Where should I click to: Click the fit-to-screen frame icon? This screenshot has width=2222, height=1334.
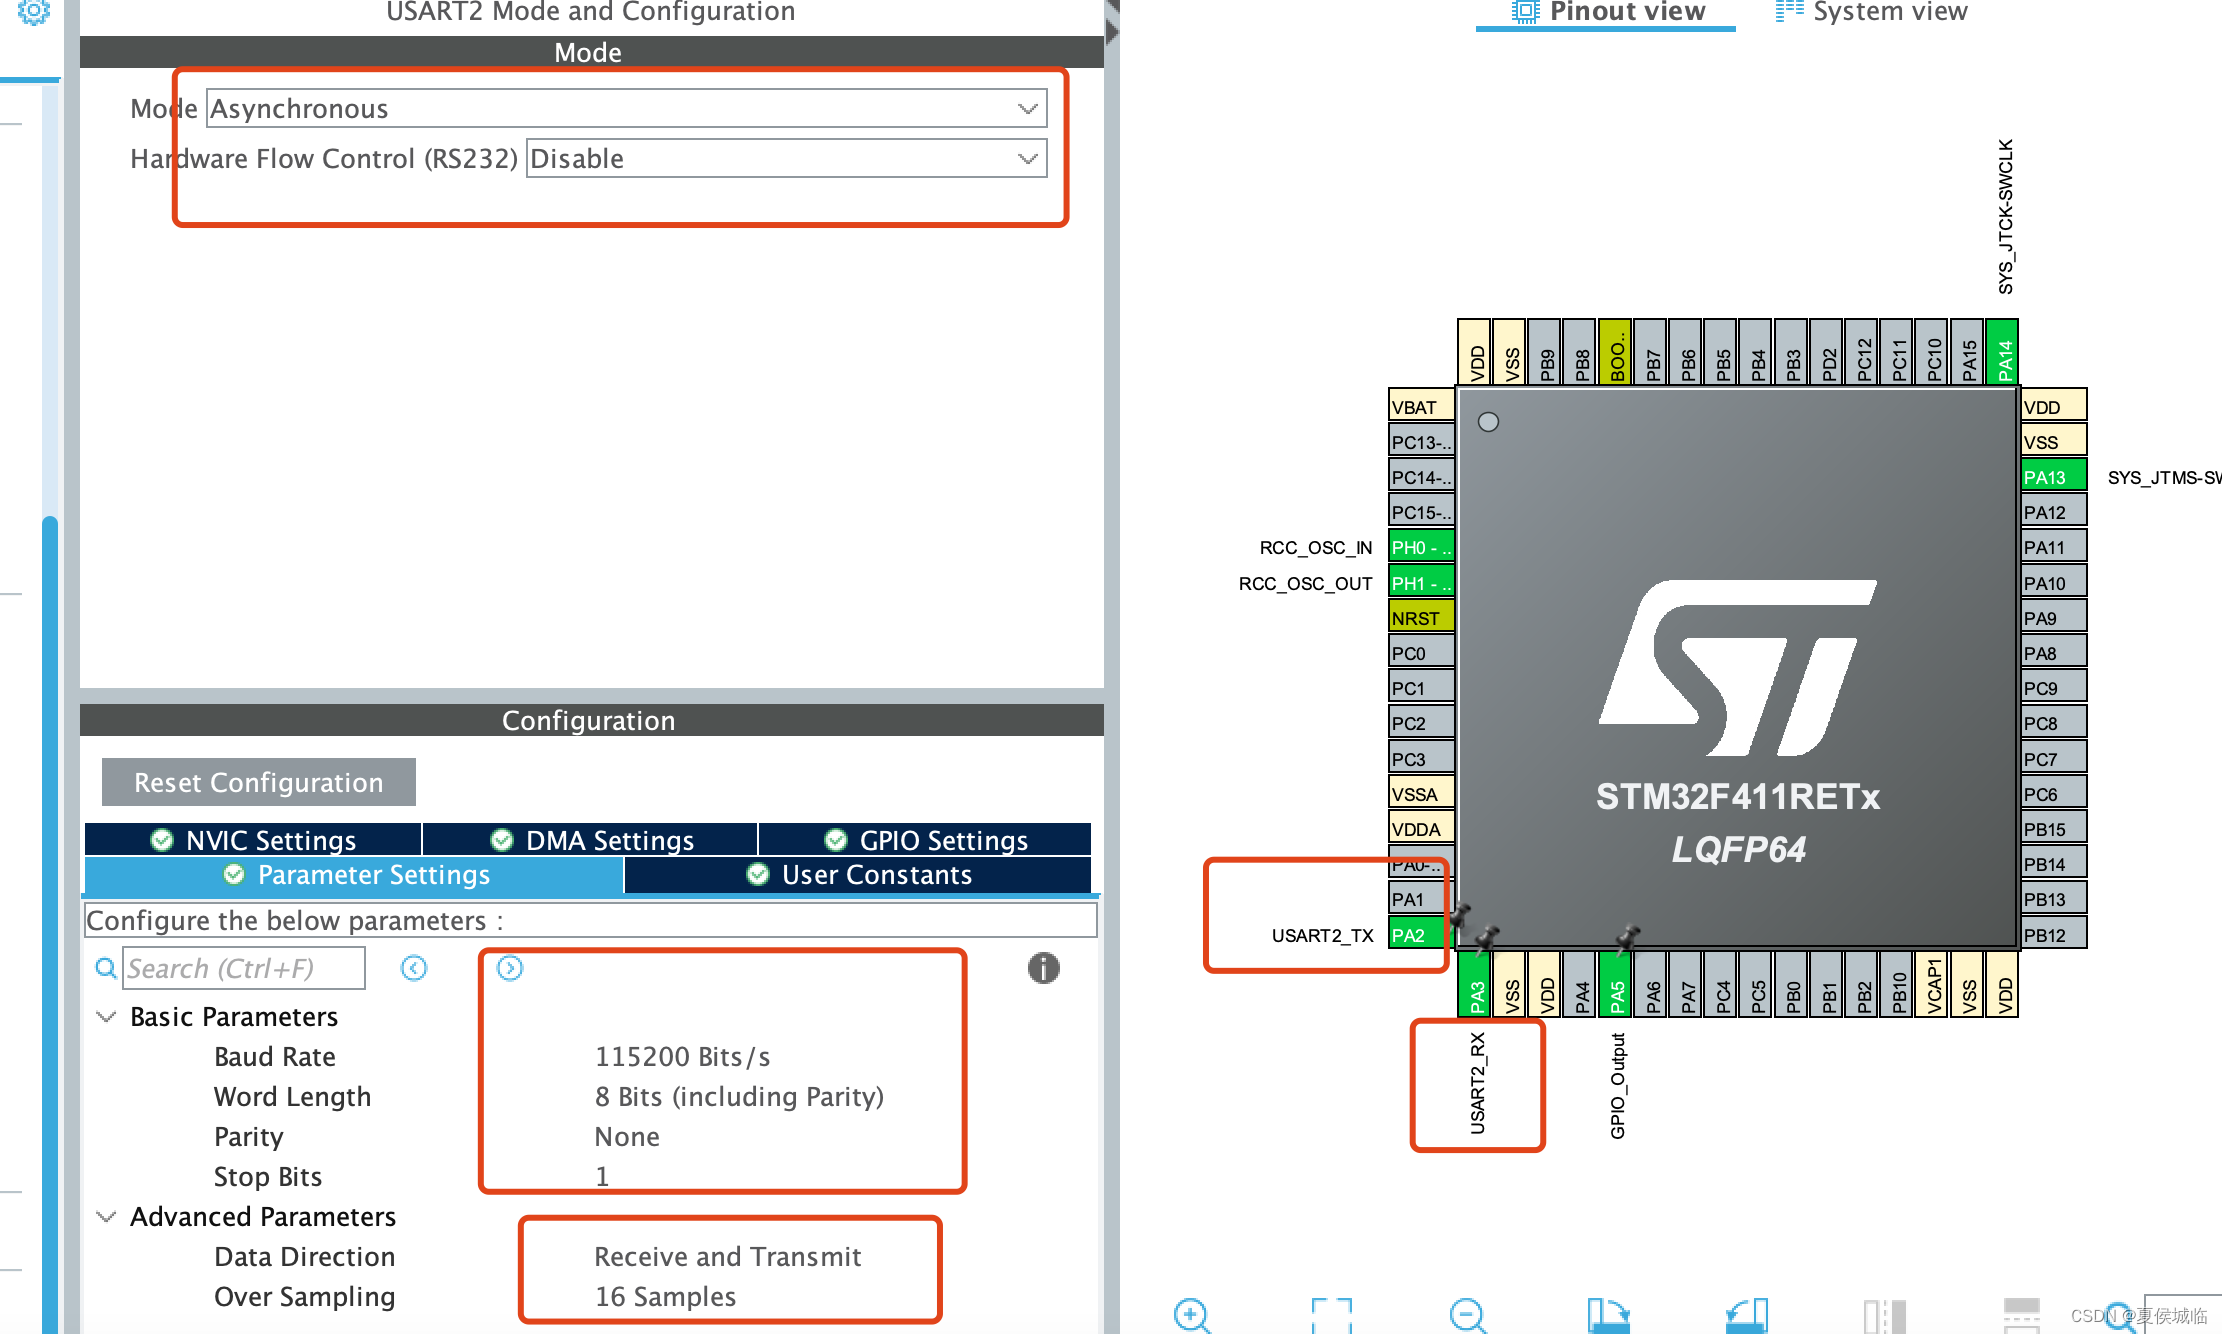point(1331,1315)
